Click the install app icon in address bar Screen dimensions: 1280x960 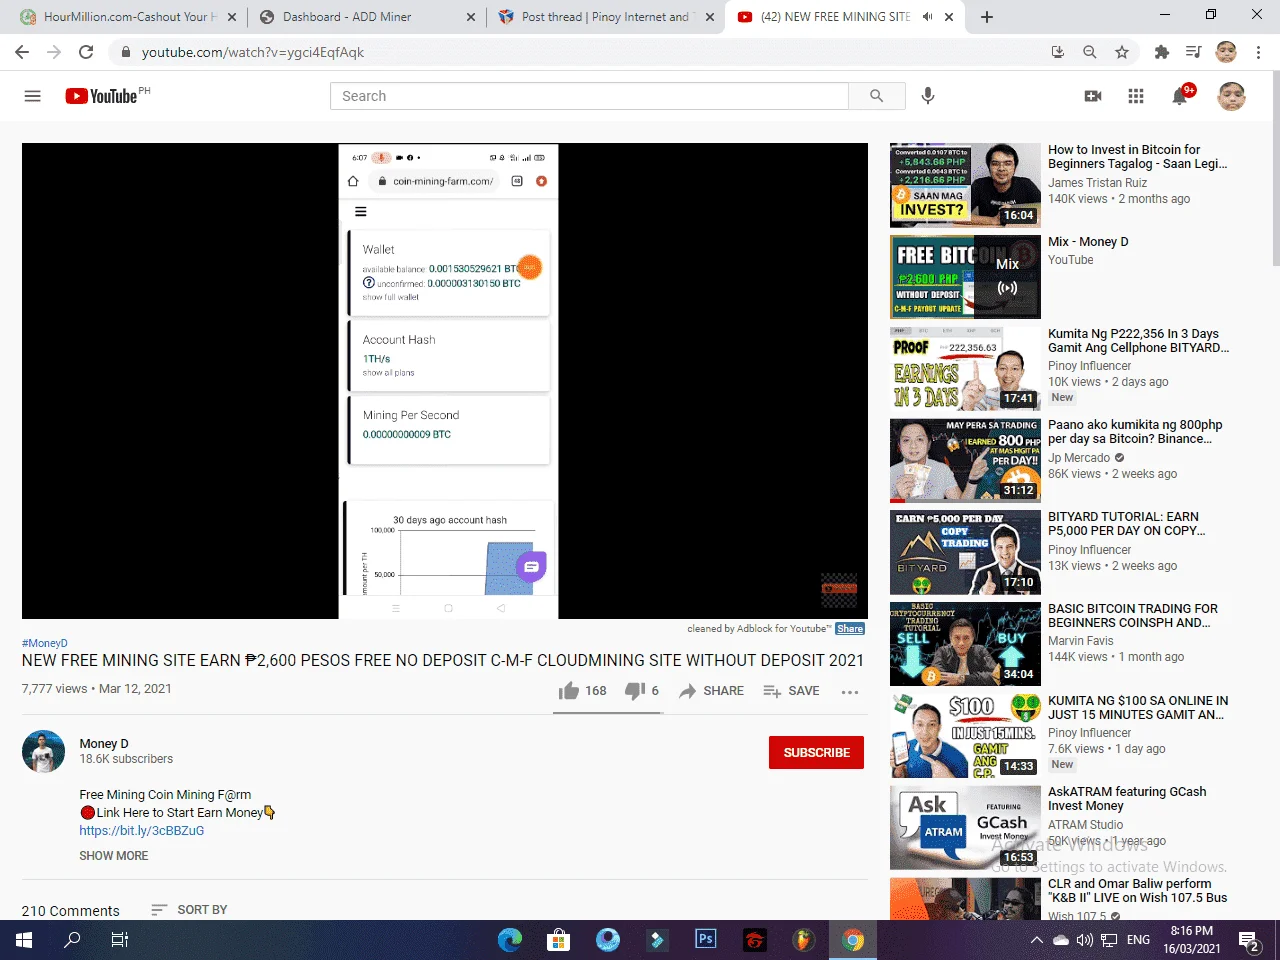pos(1057,52)
